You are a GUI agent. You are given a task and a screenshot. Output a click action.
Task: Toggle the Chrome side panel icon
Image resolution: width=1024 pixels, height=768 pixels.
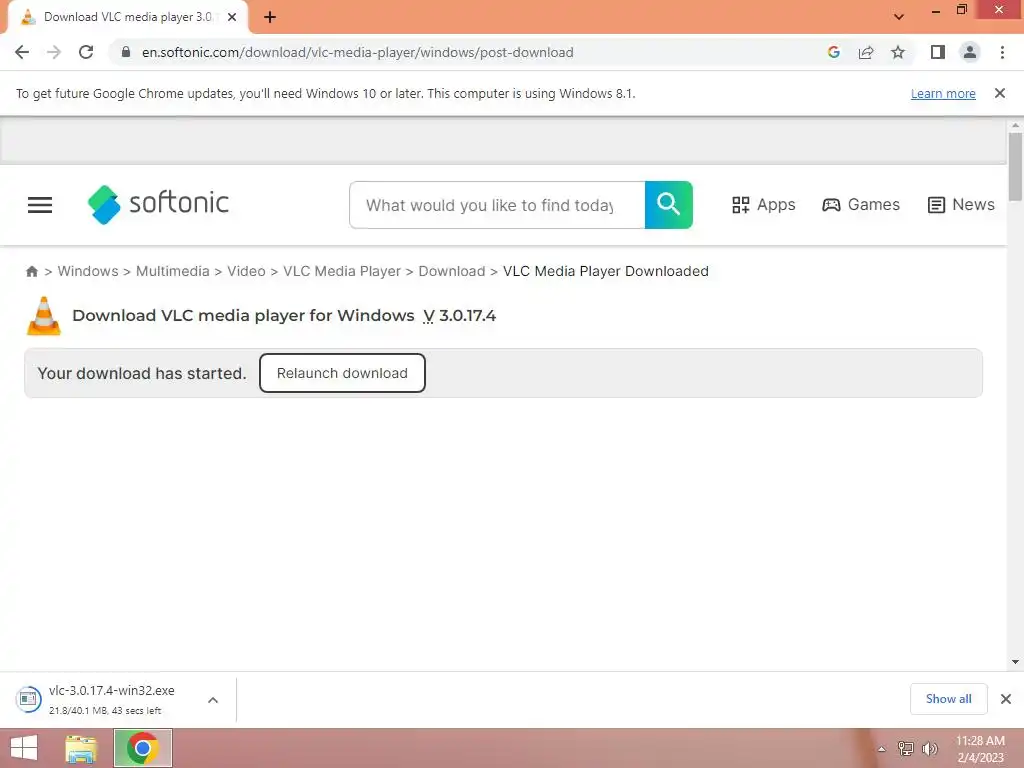coord(938,52)
